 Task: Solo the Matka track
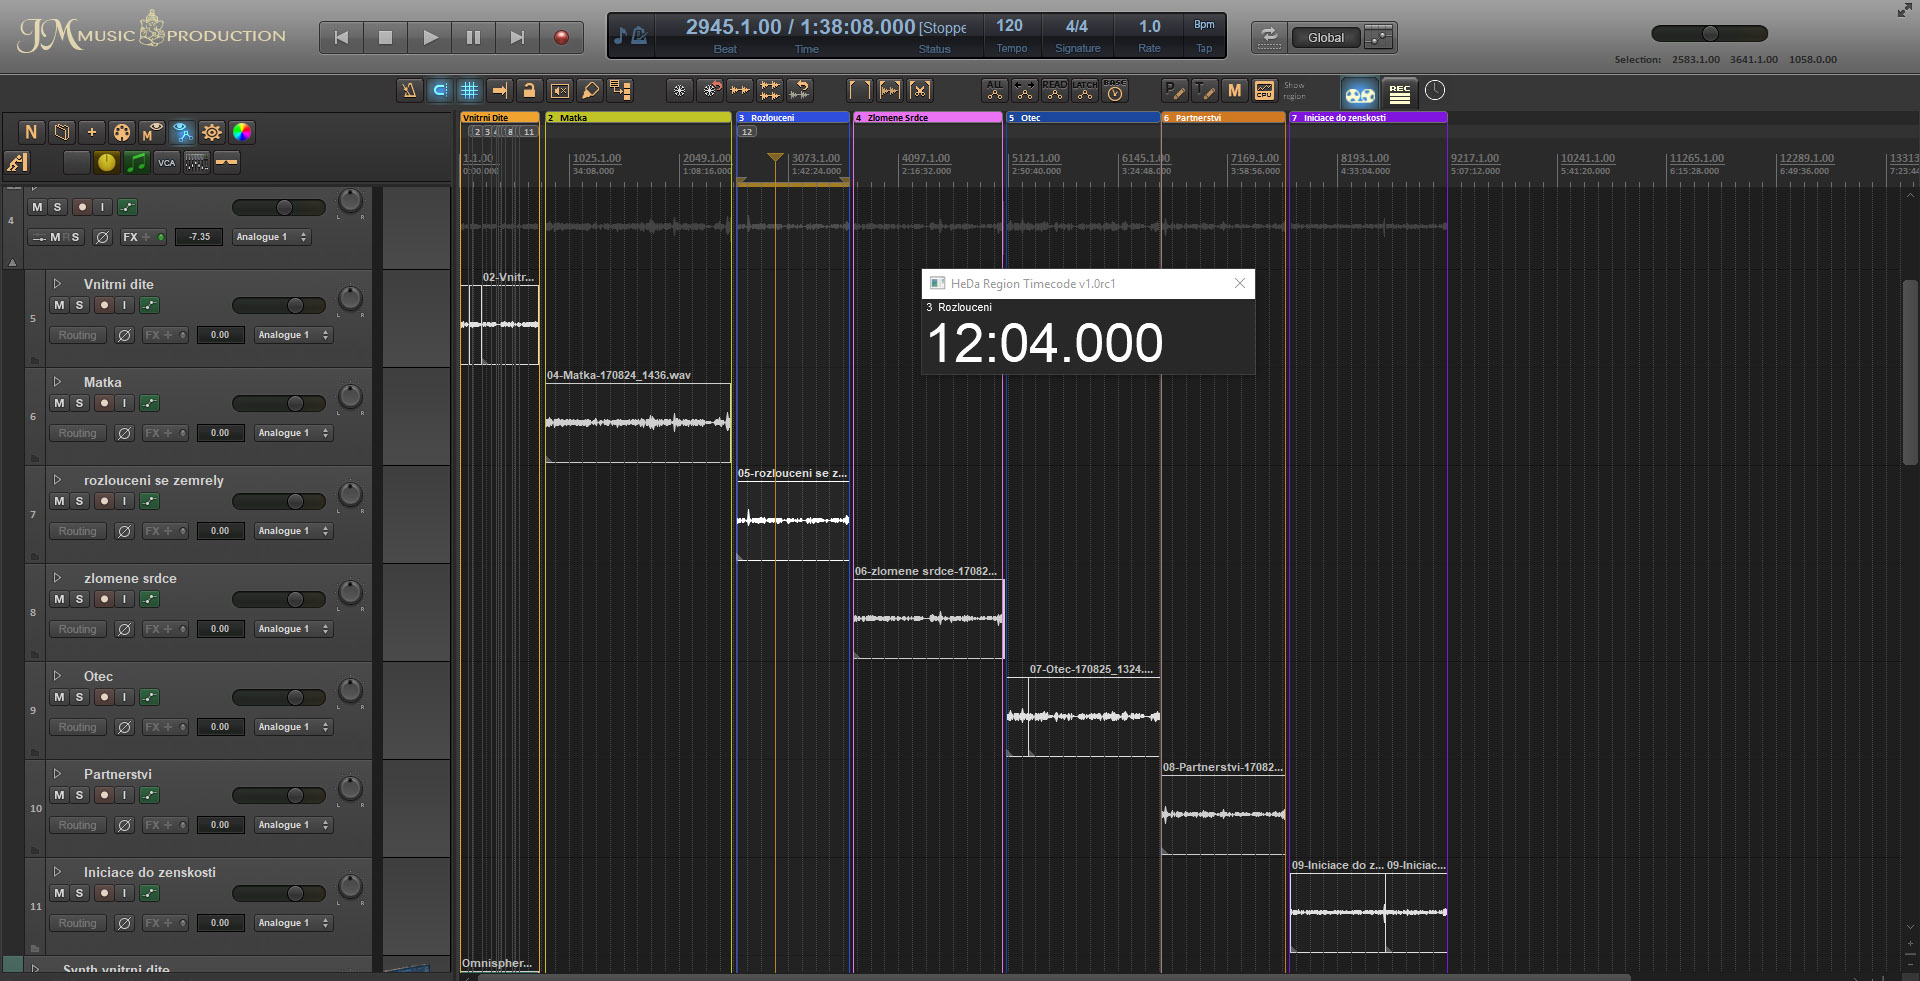point(79,403)
